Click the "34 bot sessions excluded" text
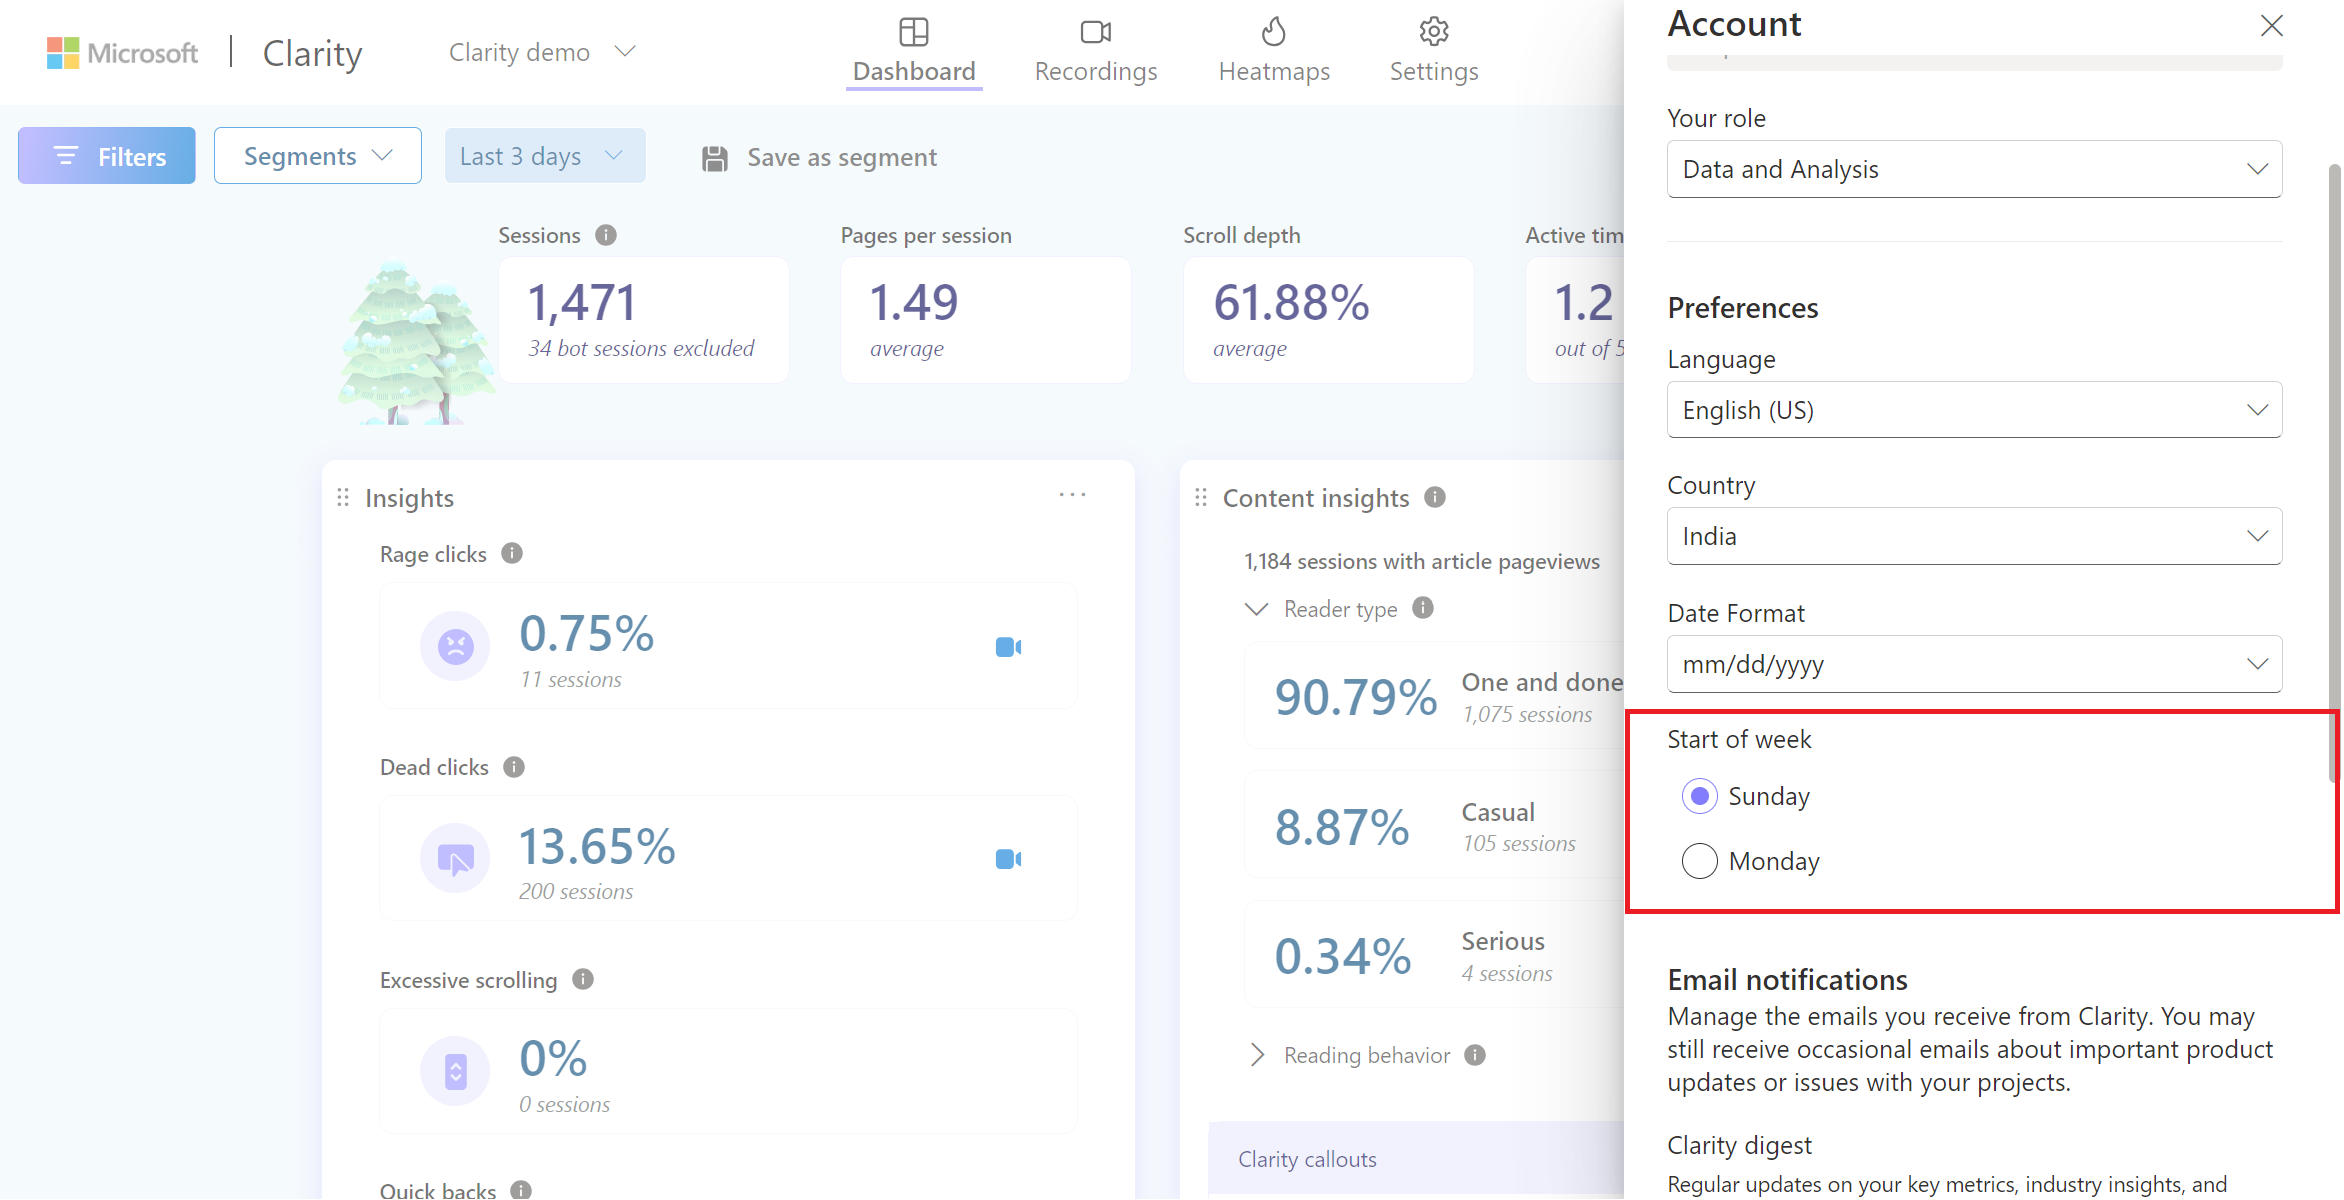2344x1200 pixels. tap(641, 348)
